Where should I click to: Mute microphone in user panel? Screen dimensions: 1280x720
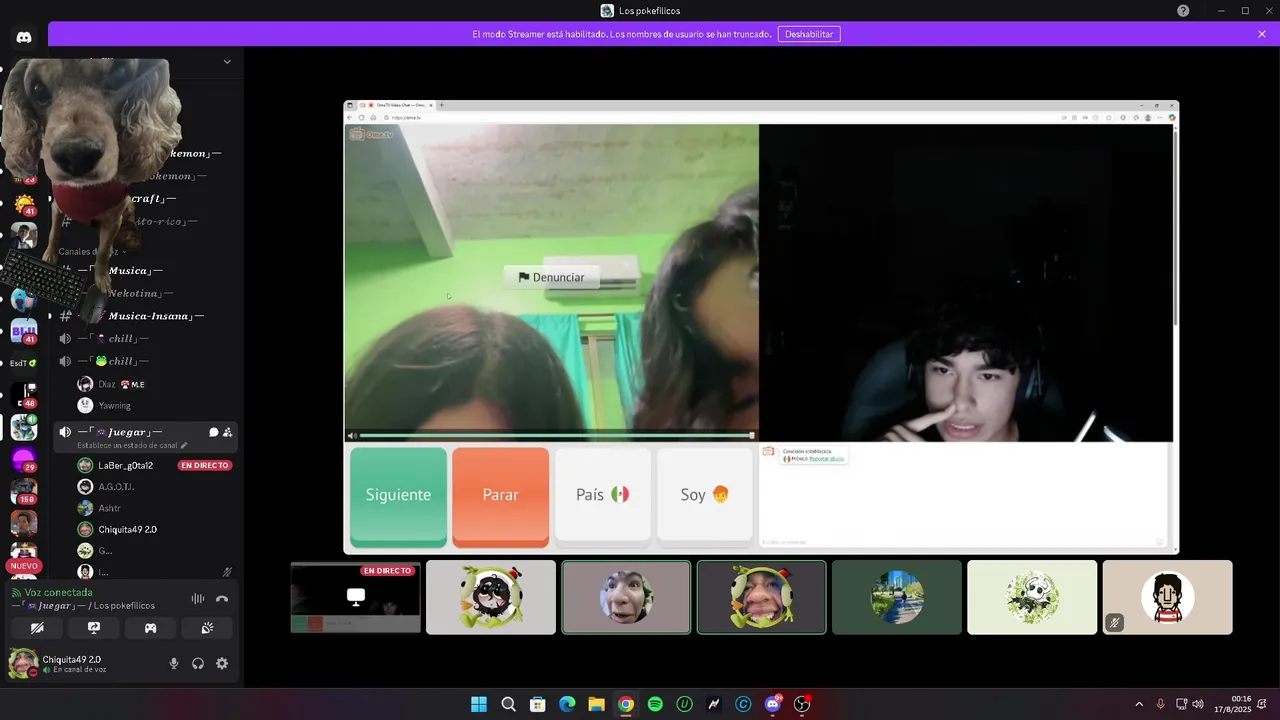pos(174,663)
